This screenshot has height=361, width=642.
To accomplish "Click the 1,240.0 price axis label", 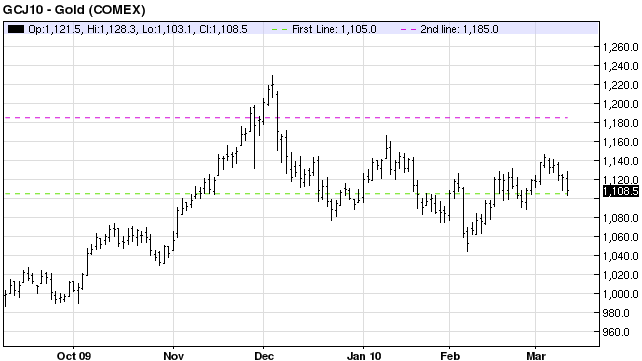I will click(621, 66).
